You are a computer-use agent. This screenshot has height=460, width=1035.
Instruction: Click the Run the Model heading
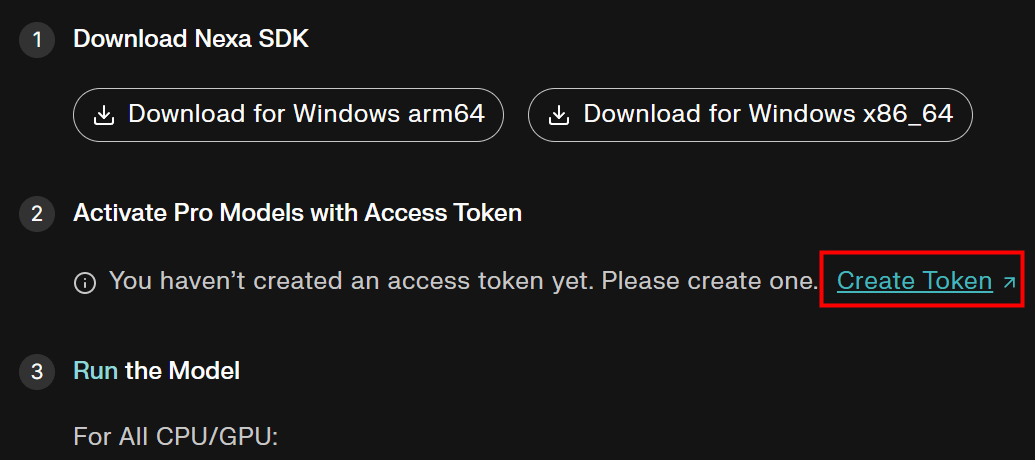156,372
